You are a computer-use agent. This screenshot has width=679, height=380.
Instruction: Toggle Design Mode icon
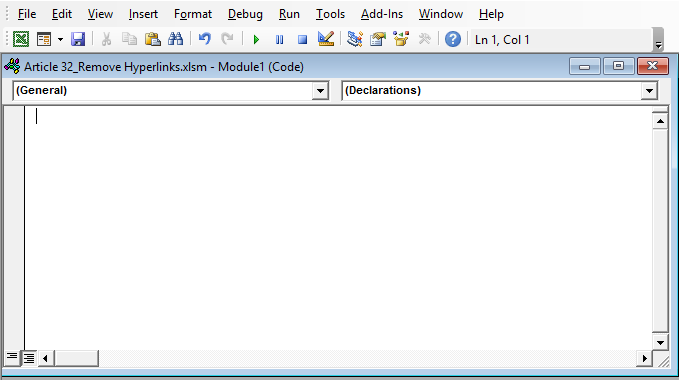coord(326,39)
